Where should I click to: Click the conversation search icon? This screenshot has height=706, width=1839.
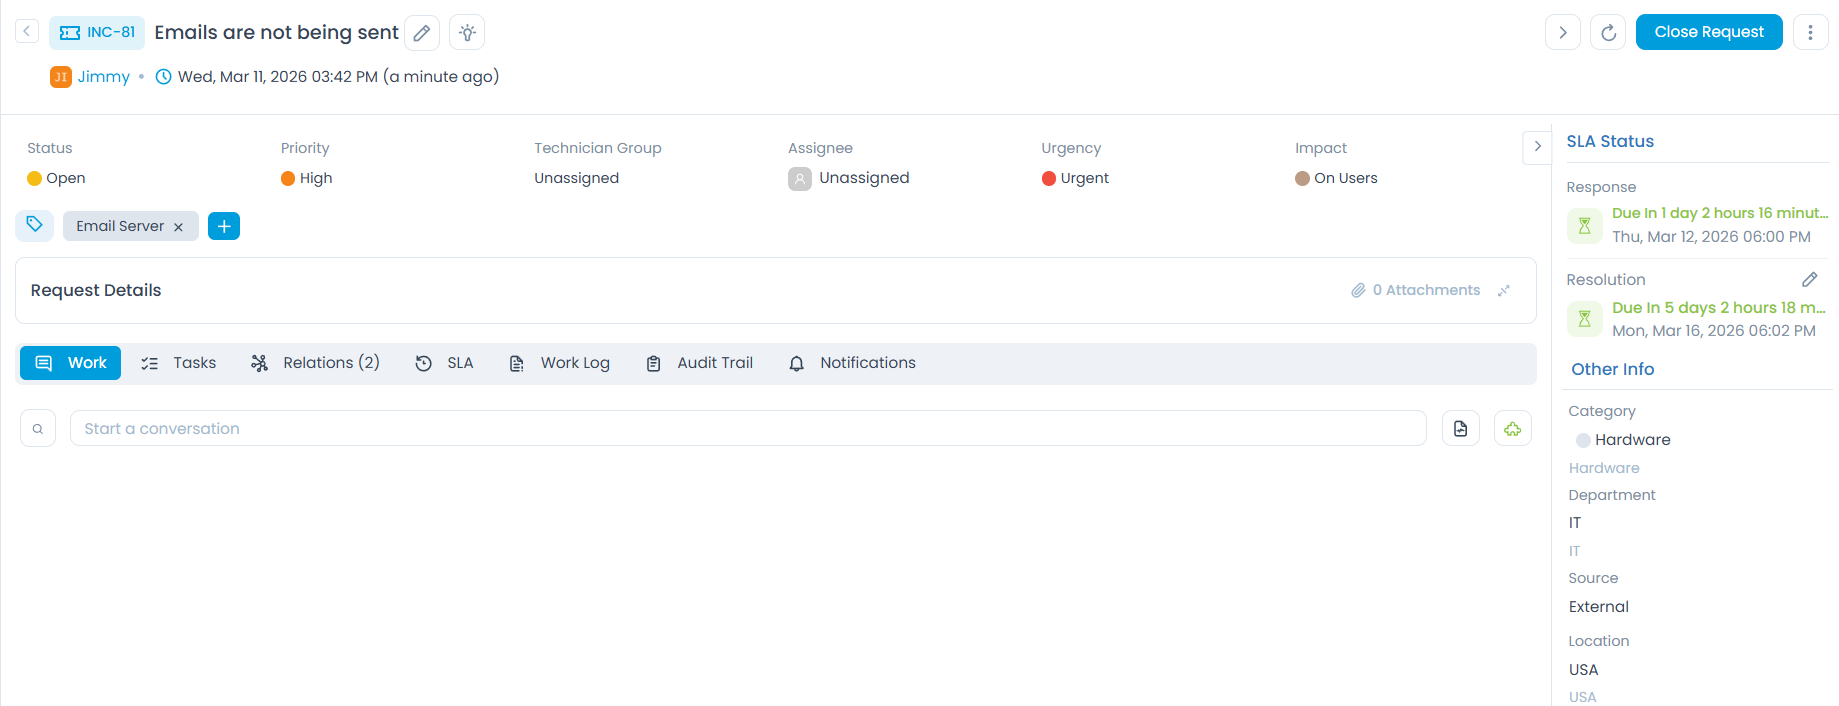pyautogui.click(x=38, y=429)
